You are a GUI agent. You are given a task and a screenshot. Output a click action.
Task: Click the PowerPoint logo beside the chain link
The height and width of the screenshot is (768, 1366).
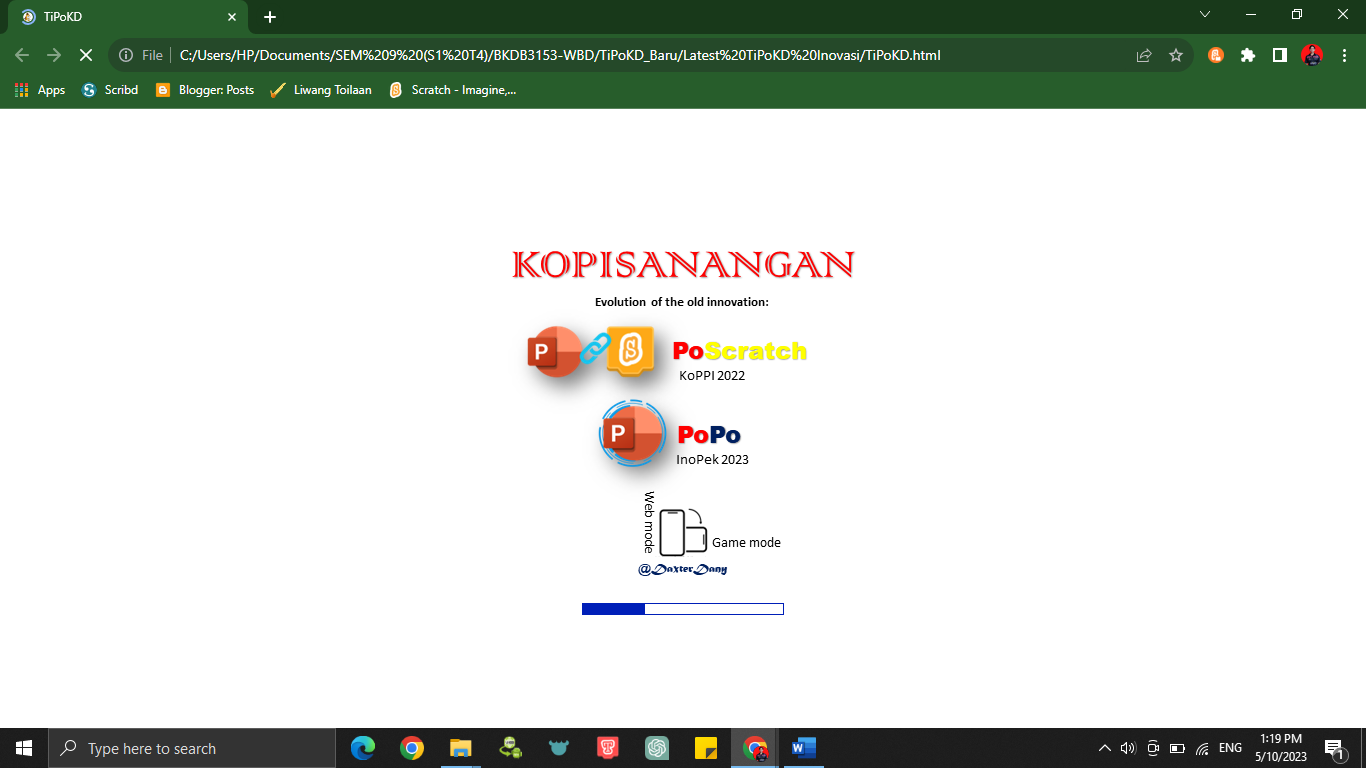(554, 352)
